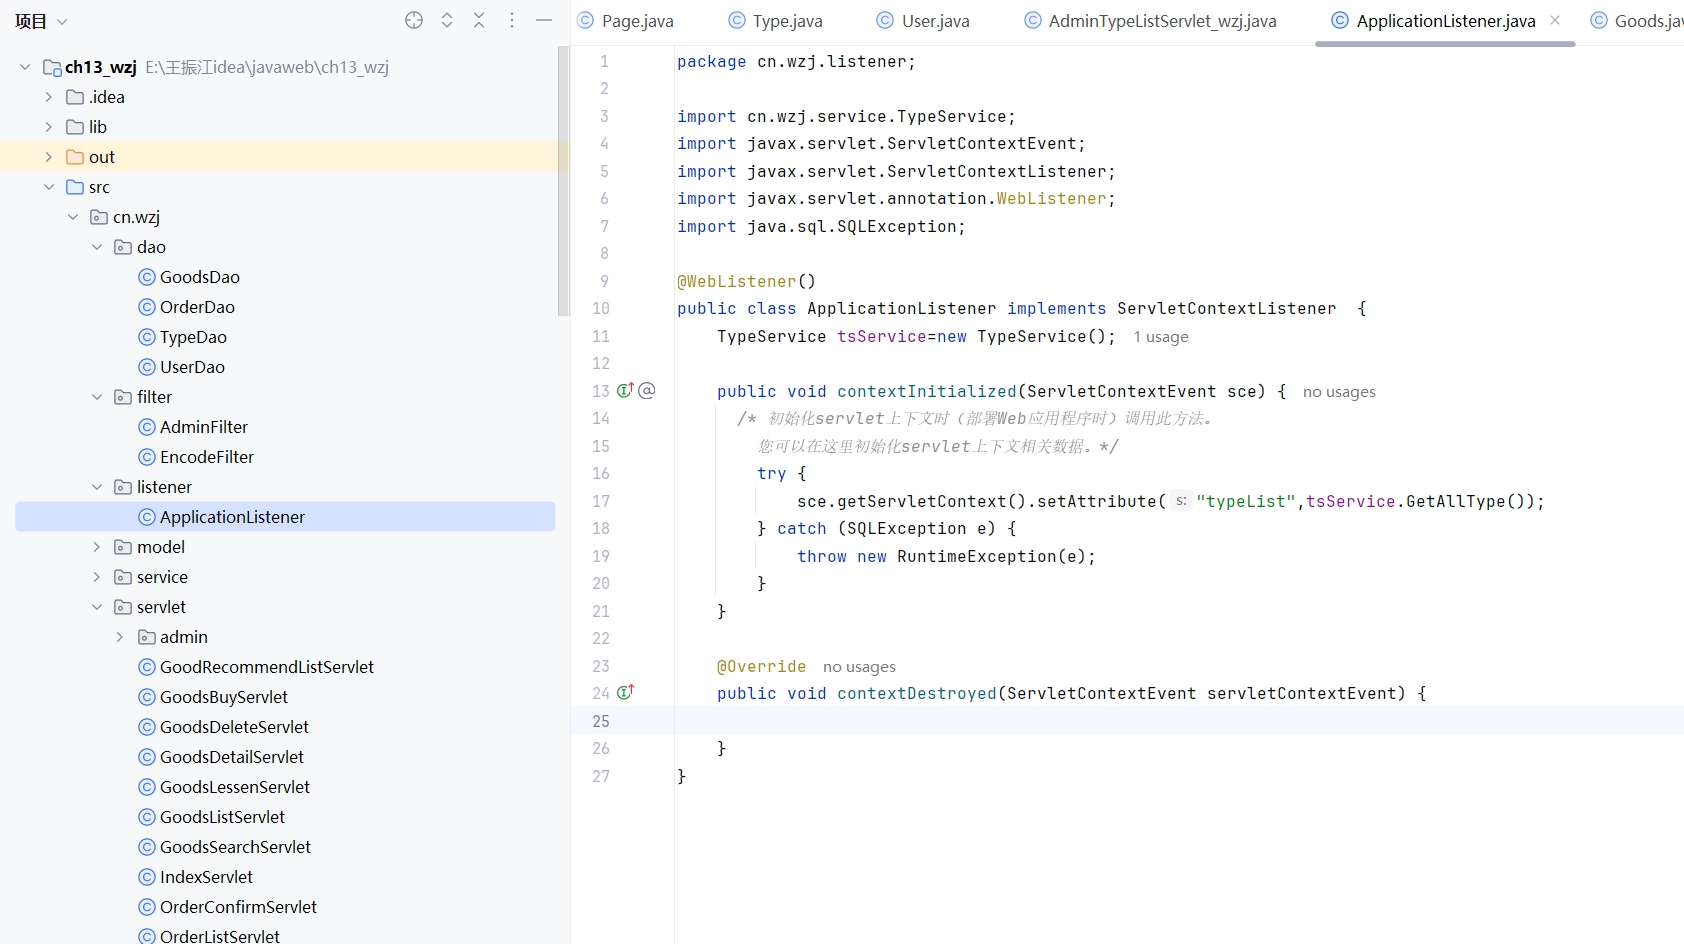Click the @ annotation gutter icon on line 13
Image resolution: width=1684 pixels, height=944 pixels.
coord(647,390)
